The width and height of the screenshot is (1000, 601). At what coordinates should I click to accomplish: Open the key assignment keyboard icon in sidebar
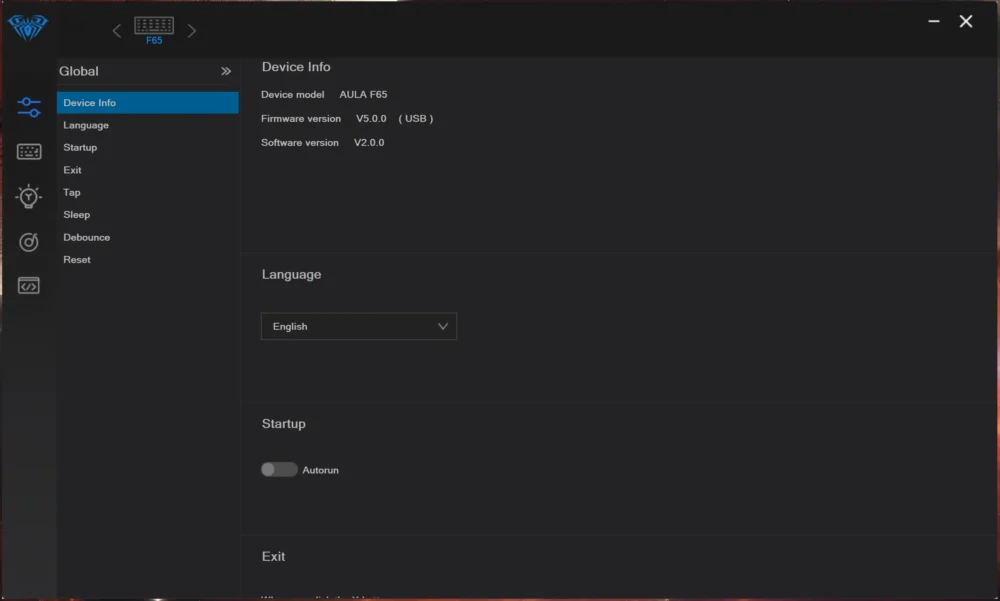[29, 152]
